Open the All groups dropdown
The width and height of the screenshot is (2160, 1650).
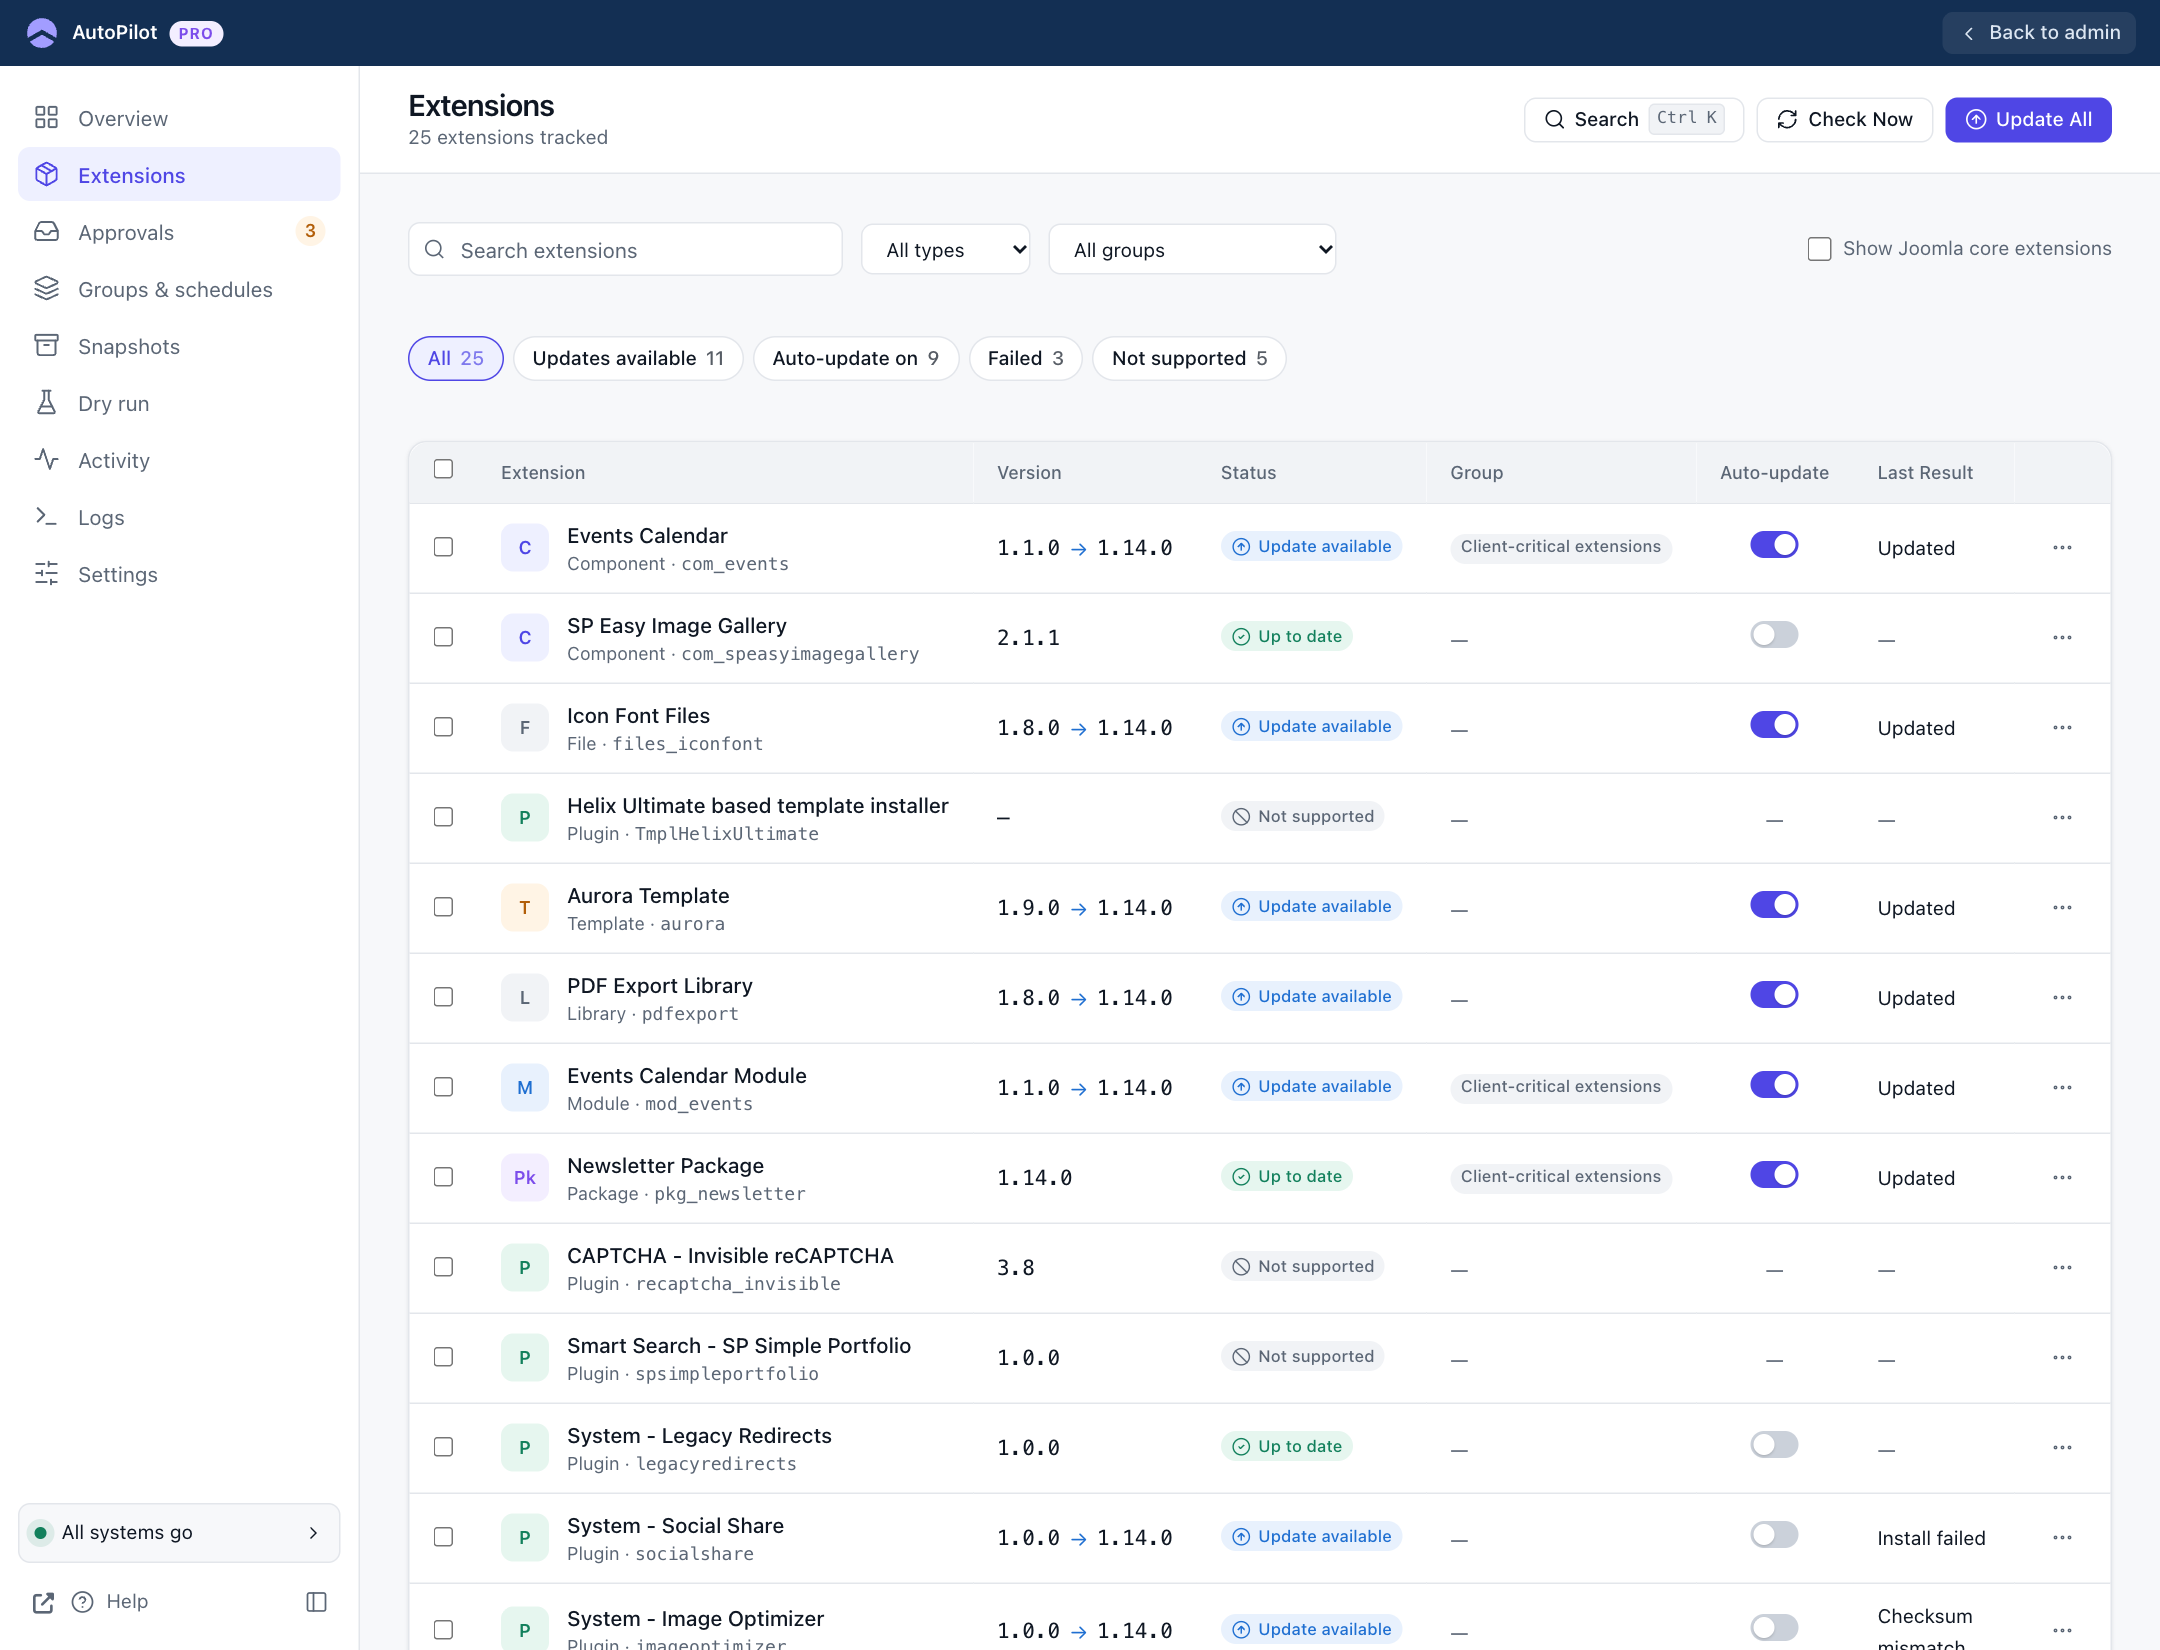[1192, 250]
